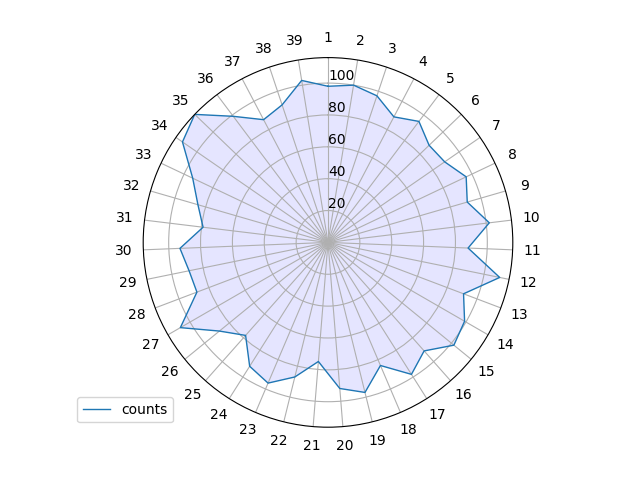640x480 pixels.
Task: Click angular axis label 28
Action: pyautogui.click(x=137, y=314)
